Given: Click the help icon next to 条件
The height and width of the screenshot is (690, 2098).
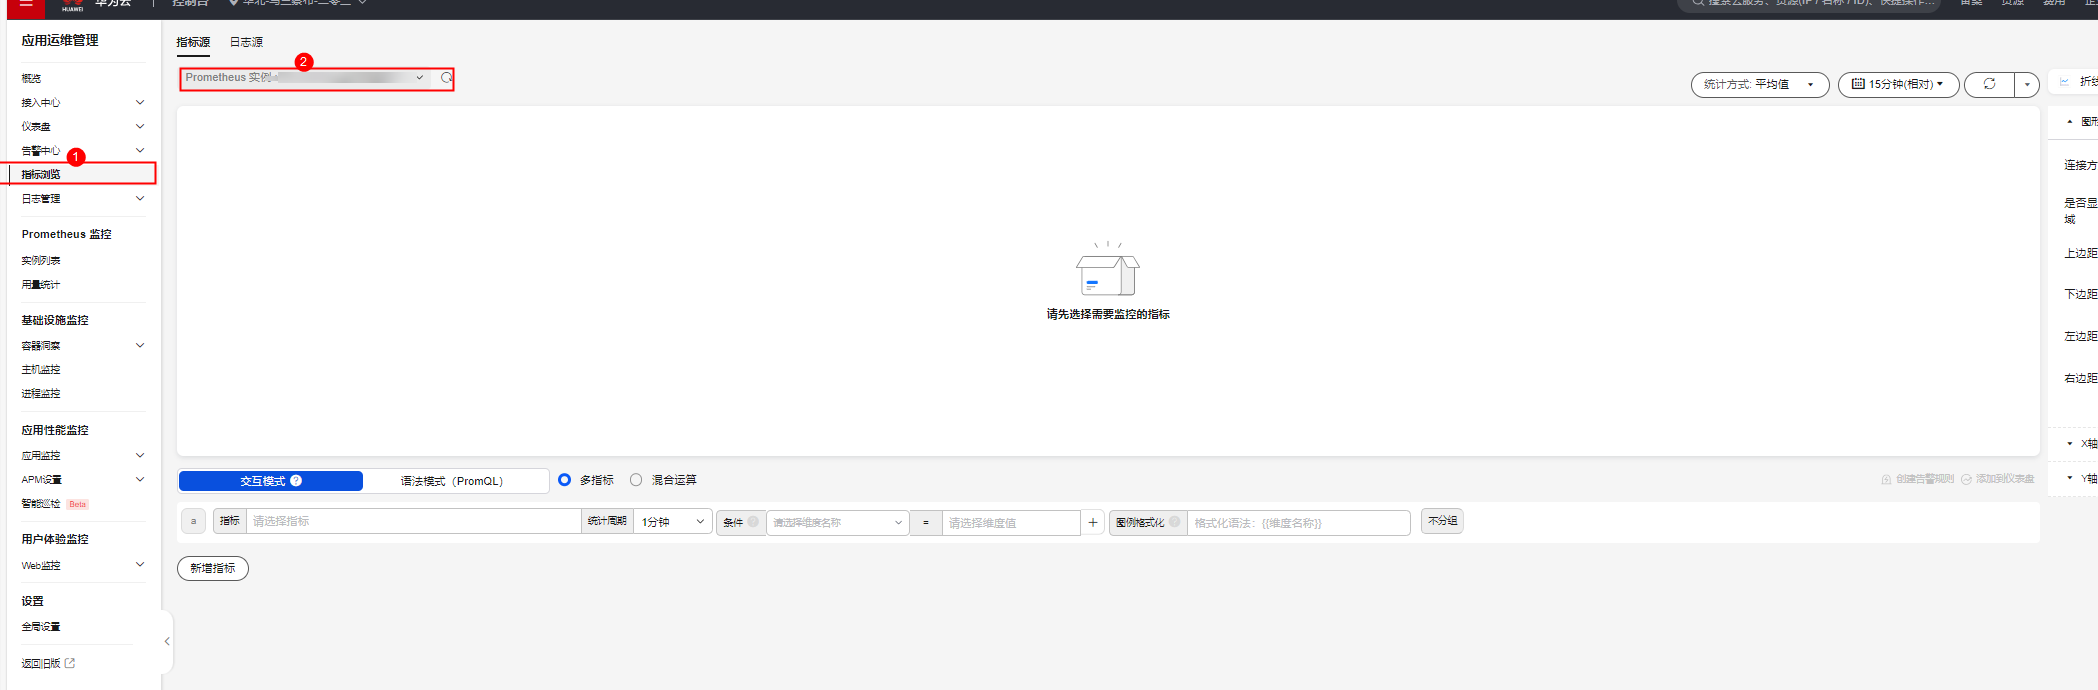Looking at the screenshot, I should pyautogui.click(x=753, y=522).
